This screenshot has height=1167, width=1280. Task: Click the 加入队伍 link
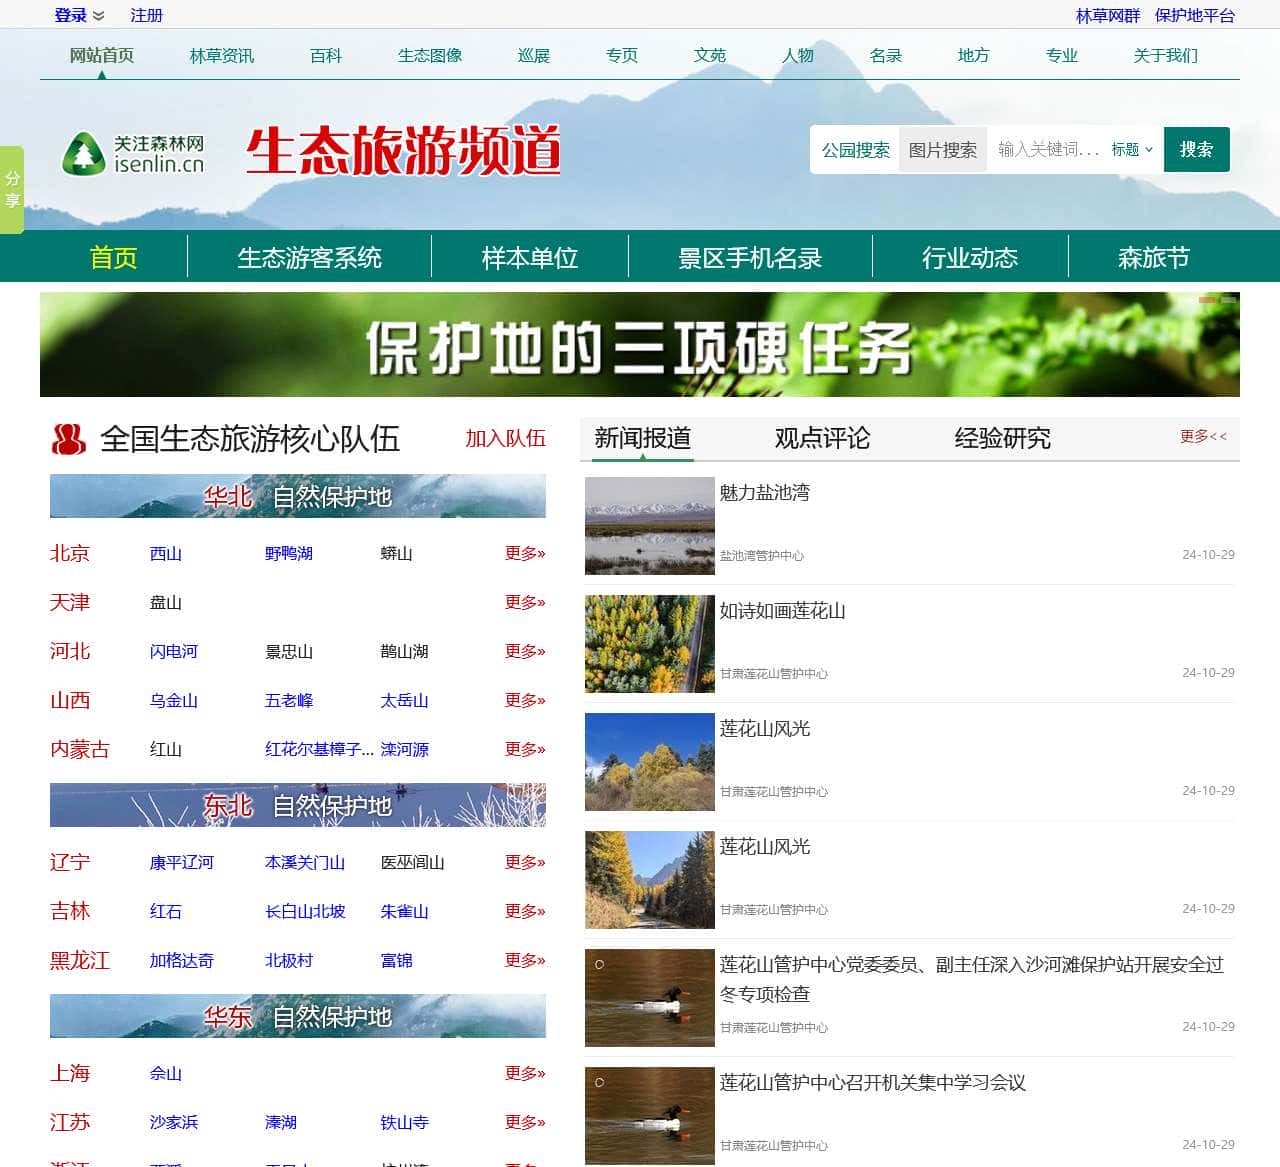[x=505, y=438]
